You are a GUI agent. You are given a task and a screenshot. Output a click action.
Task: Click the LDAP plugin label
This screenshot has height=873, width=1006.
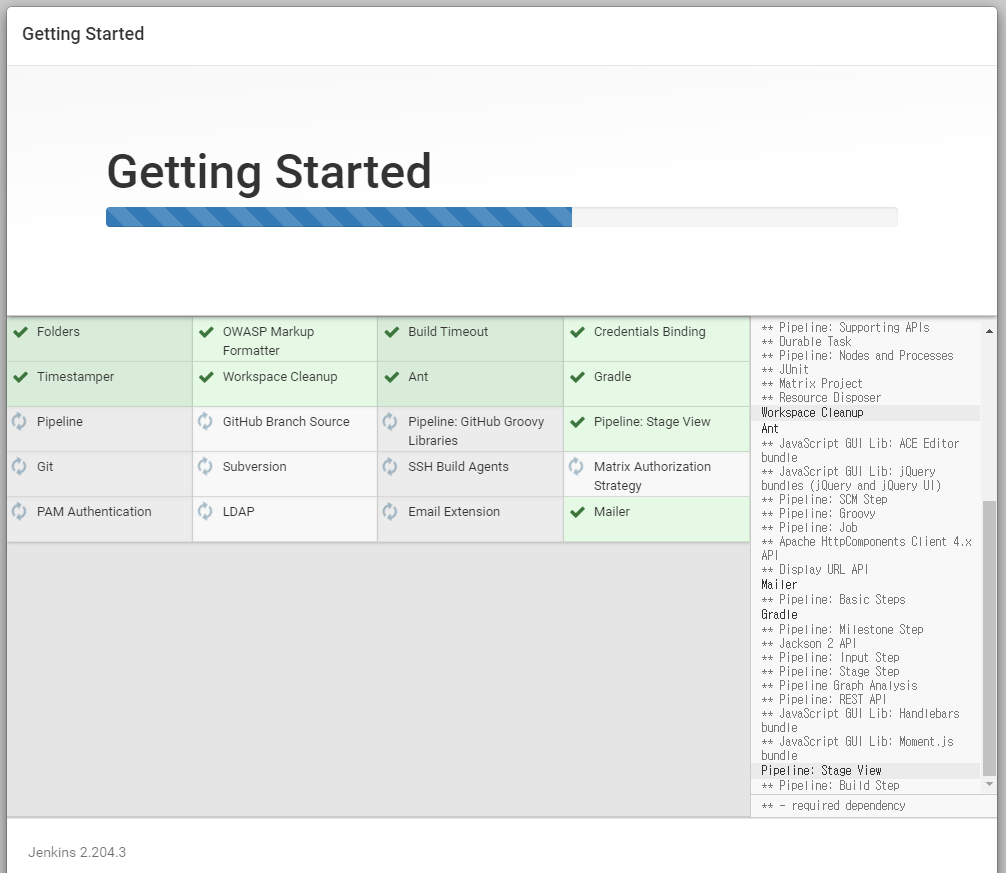click(239, 511)
